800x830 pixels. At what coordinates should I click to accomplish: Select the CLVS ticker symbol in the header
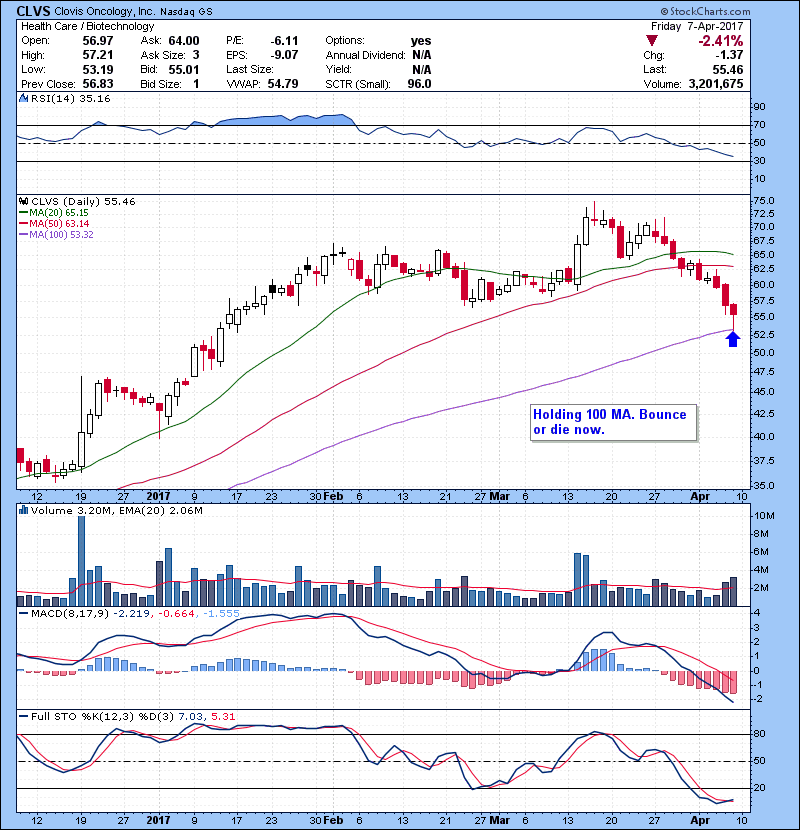33,11
